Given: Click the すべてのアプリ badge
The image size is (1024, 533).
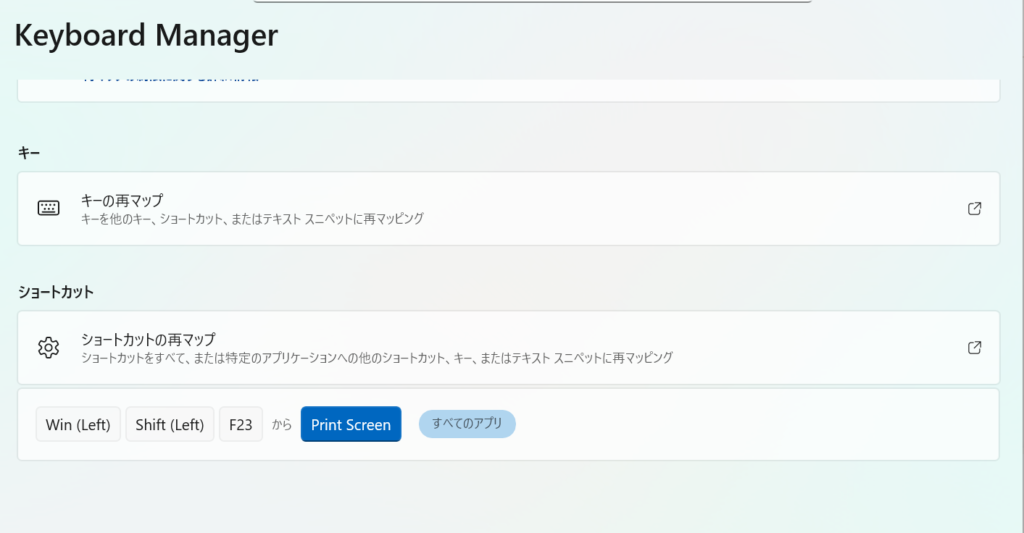Looking at the screenshot, I should (x=467, y=424).
